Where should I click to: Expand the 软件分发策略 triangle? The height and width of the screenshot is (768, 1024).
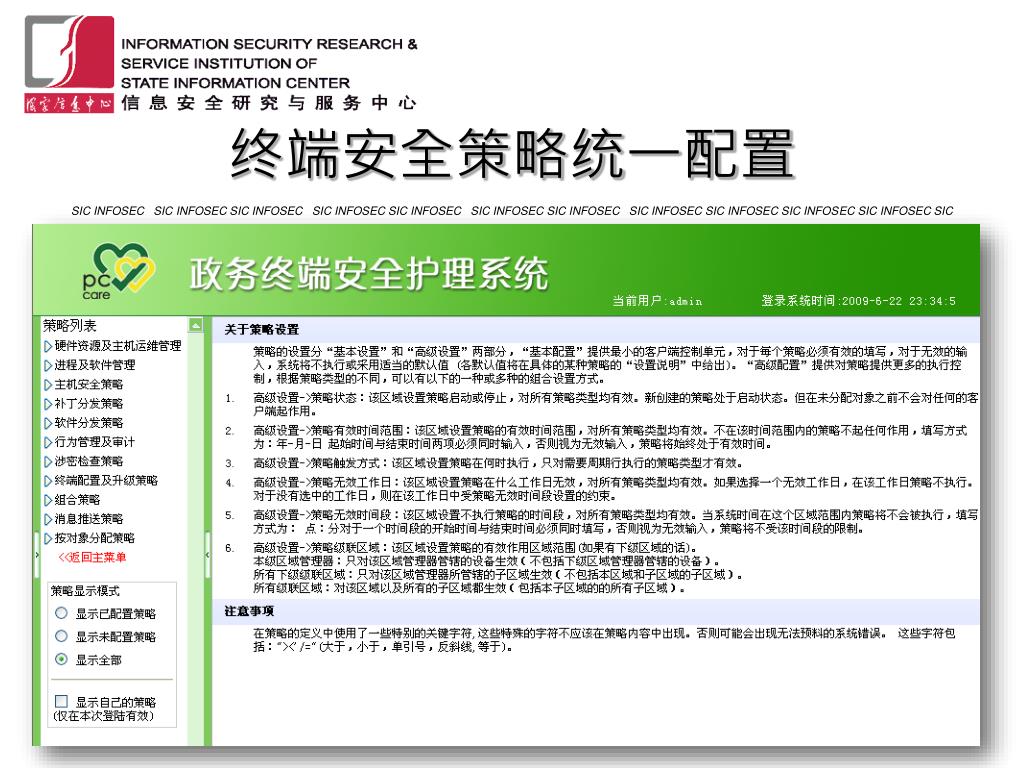coord(48,423)
